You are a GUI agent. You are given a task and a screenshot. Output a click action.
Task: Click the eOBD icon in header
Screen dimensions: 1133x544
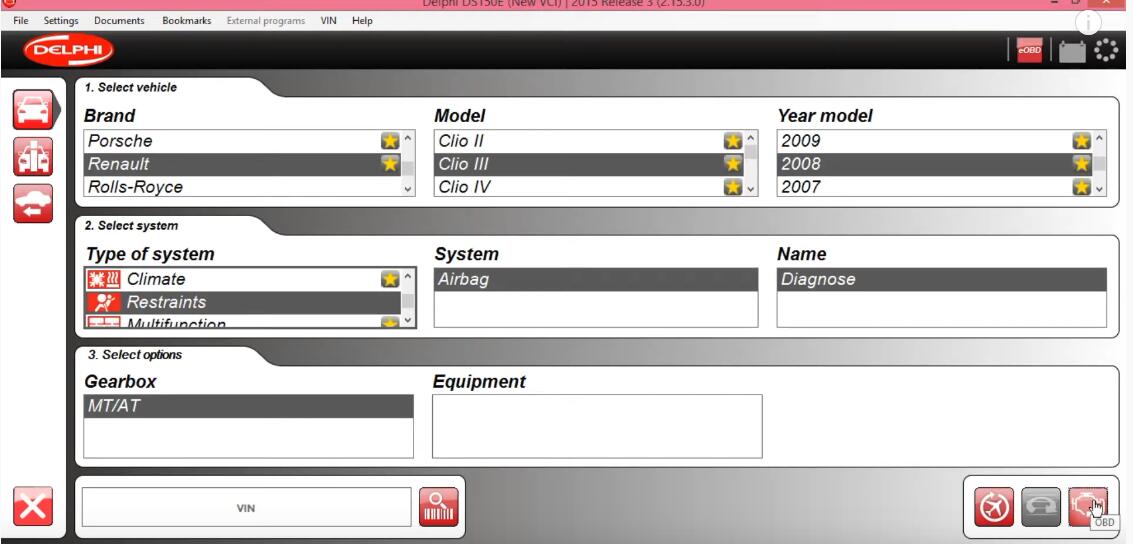(1029, 51)
